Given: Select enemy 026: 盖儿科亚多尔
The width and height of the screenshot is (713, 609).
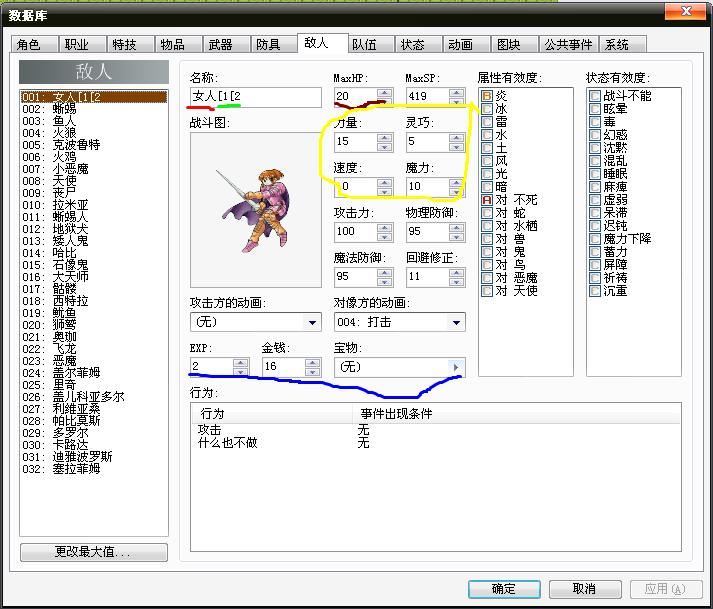Looking at the screenshot, I should tap(94, 397).
